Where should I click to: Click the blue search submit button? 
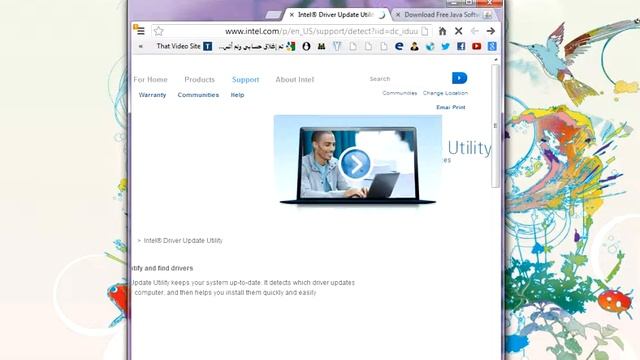pos(460,78)
